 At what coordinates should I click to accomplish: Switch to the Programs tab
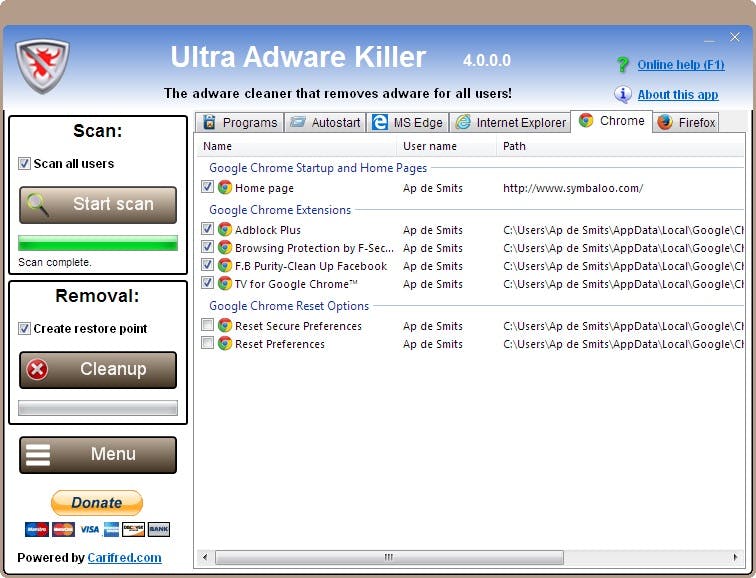(240, 122)
